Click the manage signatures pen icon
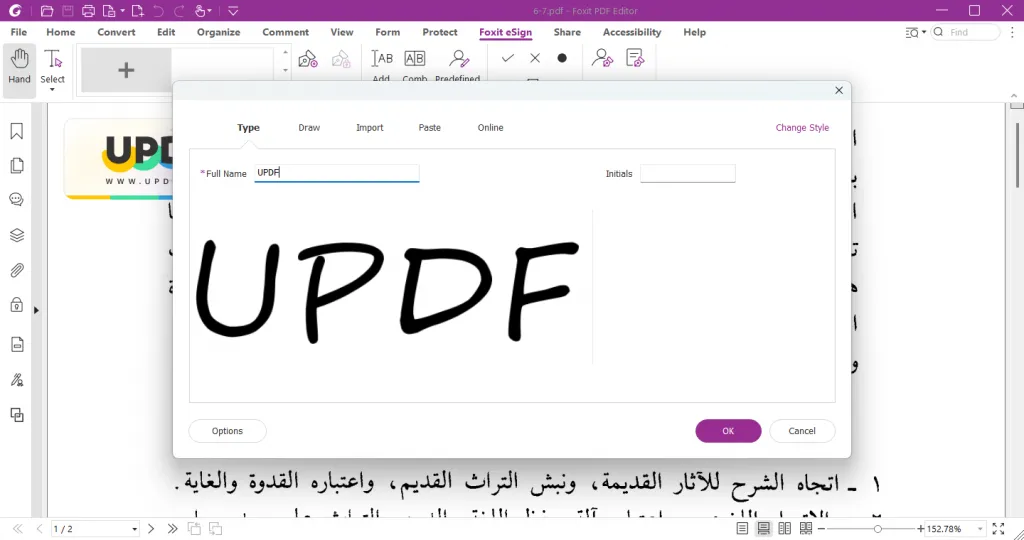This screenshot has height=540, width=1024. coord(308,59)
